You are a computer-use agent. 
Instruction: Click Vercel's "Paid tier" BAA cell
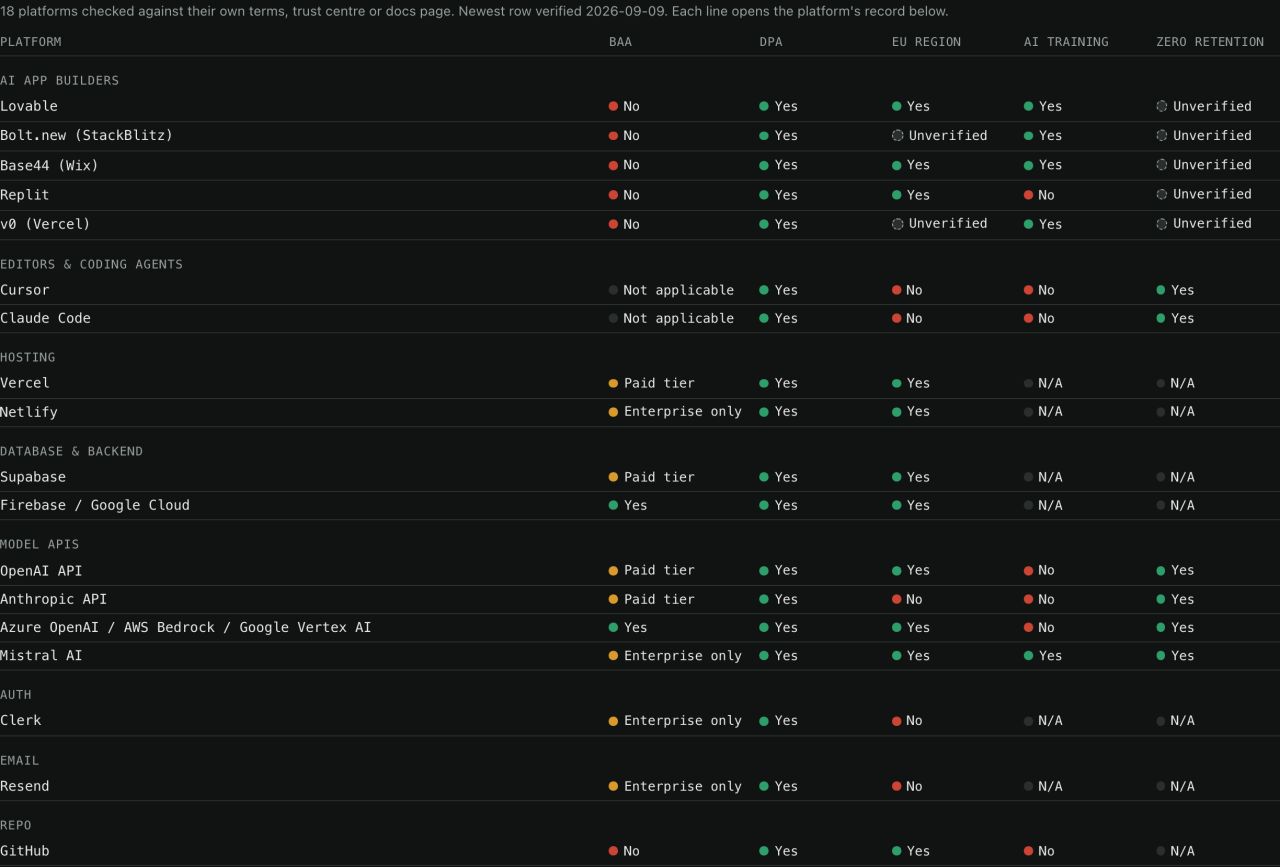(652, 383)
